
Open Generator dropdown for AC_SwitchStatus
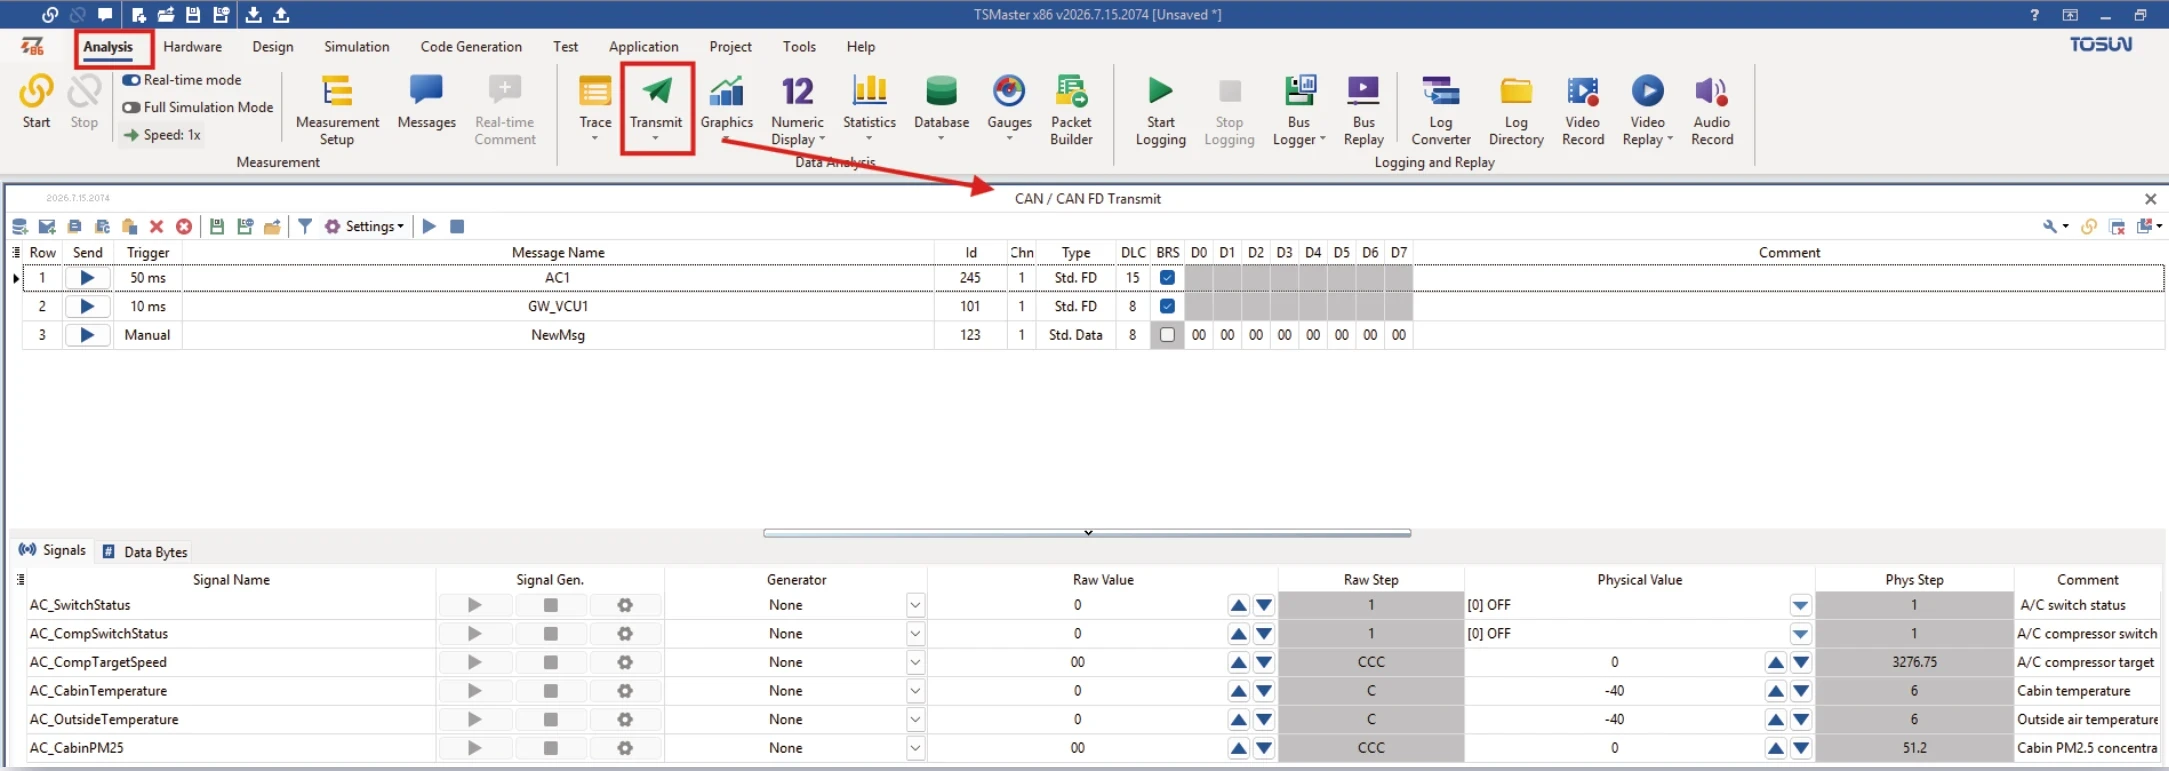point(915,605)
